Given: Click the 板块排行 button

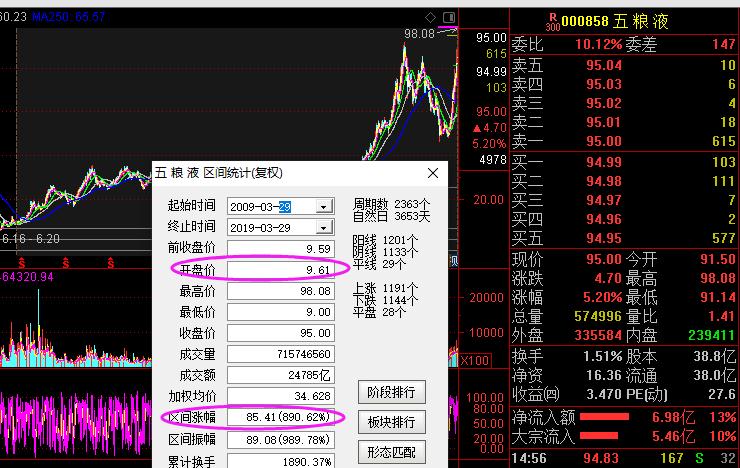Looking at the screenshot, I should (392, 422).
